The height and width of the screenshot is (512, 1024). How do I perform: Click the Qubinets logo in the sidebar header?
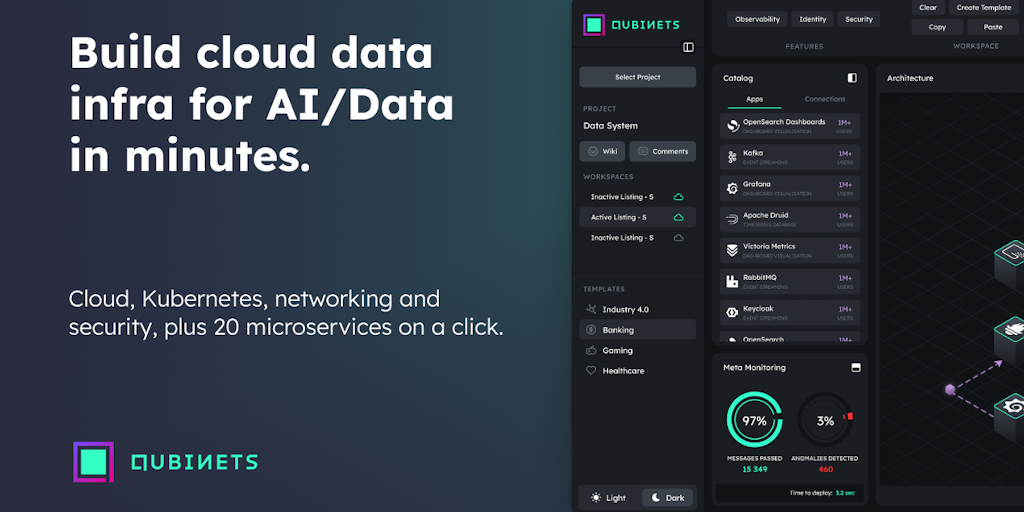click(x=632, y=25)
